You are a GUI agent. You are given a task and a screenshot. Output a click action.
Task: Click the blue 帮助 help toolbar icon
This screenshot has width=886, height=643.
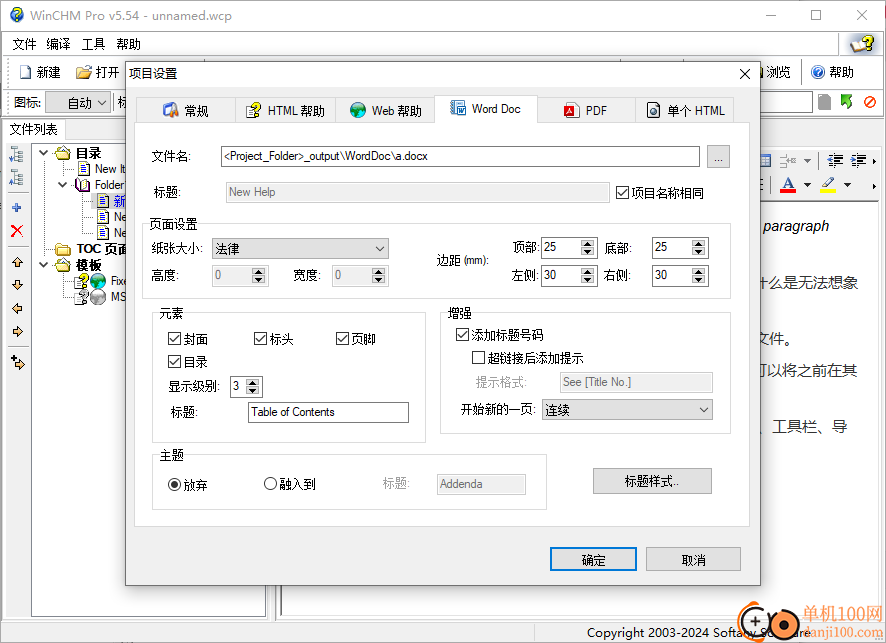[x=818, y=72]
